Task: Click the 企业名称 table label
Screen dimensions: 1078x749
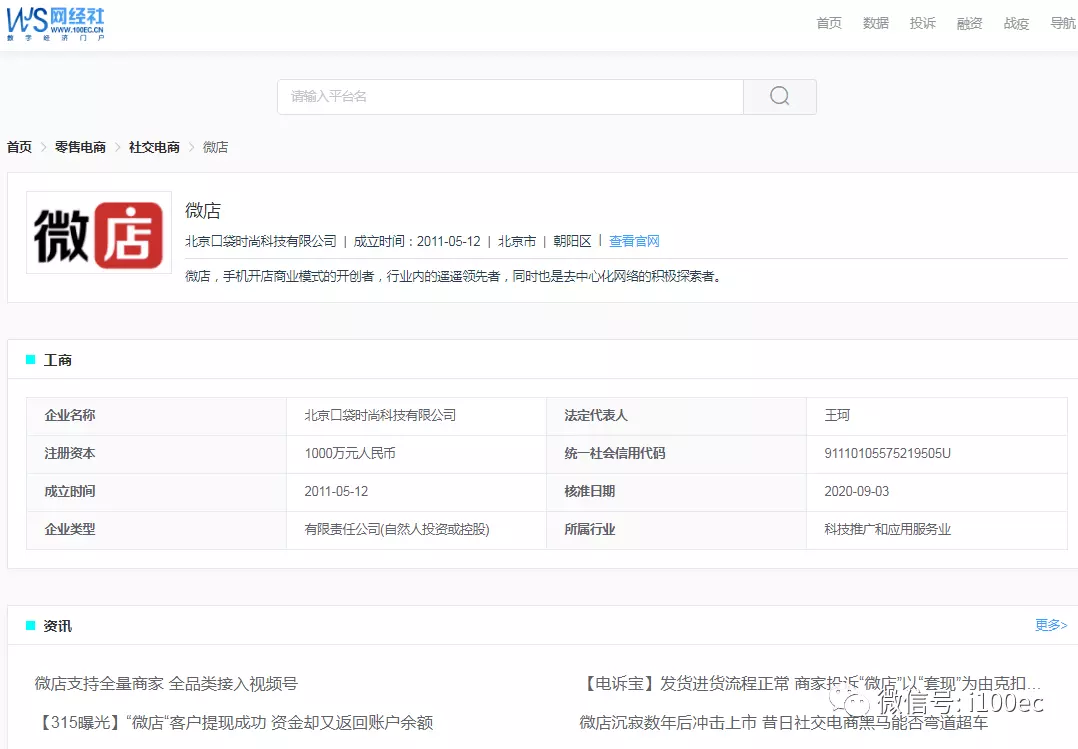Action: (70, 415)
